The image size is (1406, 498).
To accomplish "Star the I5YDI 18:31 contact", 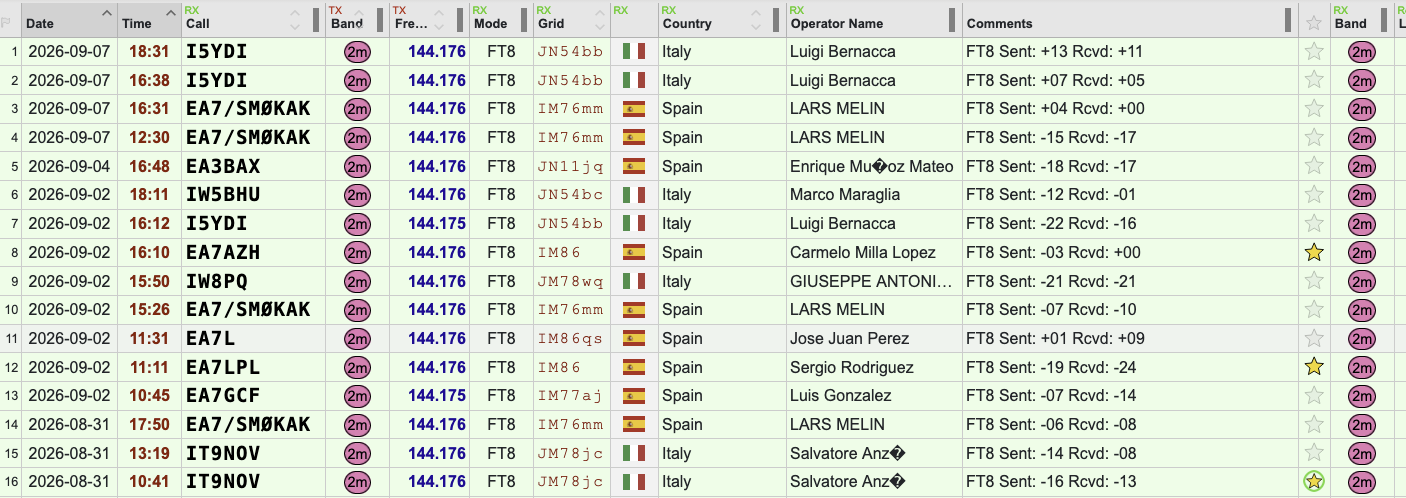I will 1314,52.
